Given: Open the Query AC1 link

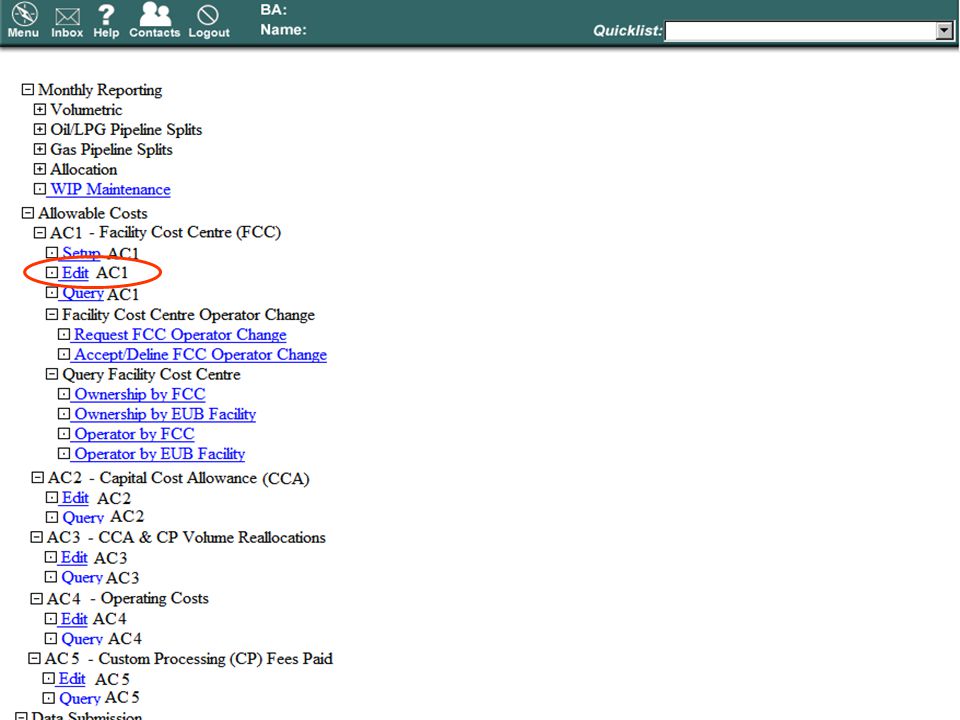Looking at the screenshot, I should pyautogui.click(x=83, y=294).
